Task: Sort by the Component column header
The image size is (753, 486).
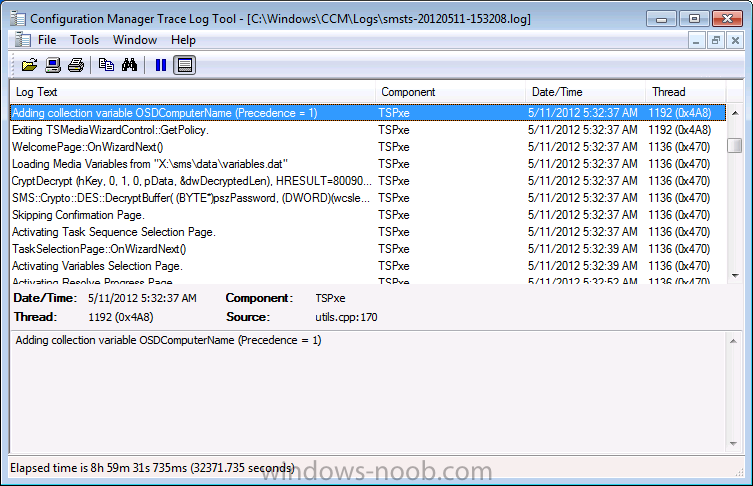Action: click(x=450, y=92)
